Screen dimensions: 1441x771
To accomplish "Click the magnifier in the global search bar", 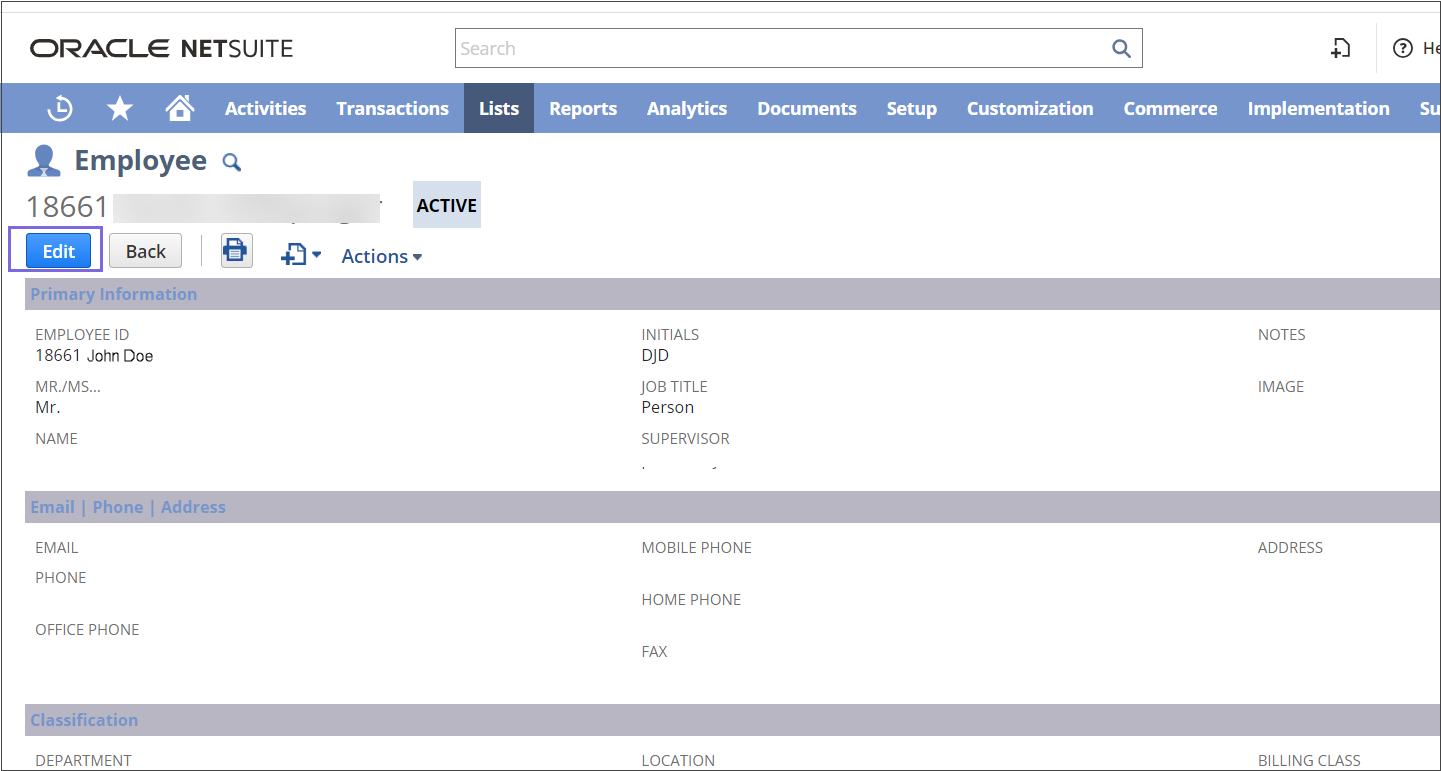I will pos(1120,48).
